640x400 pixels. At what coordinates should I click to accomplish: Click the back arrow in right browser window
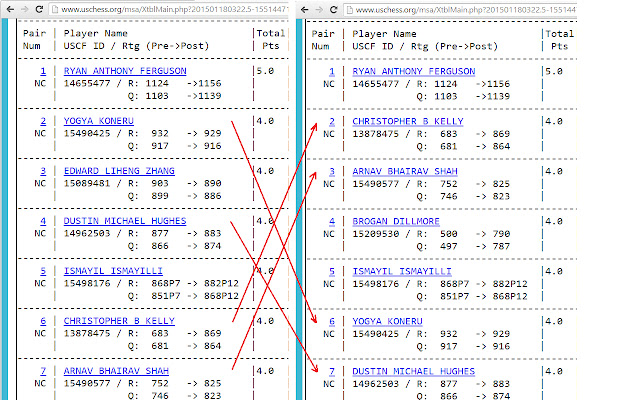pos(304,9)
